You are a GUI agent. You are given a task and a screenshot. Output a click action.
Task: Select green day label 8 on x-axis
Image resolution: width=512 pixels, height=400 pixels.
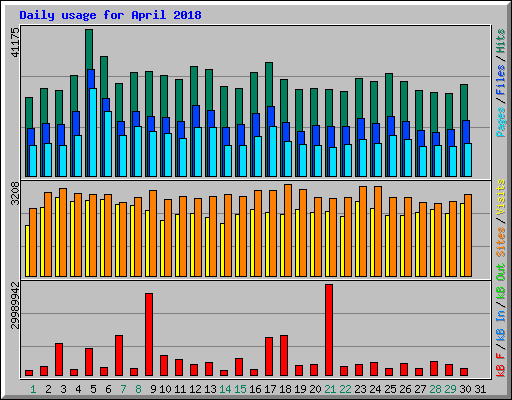click(x=138, y=389)
